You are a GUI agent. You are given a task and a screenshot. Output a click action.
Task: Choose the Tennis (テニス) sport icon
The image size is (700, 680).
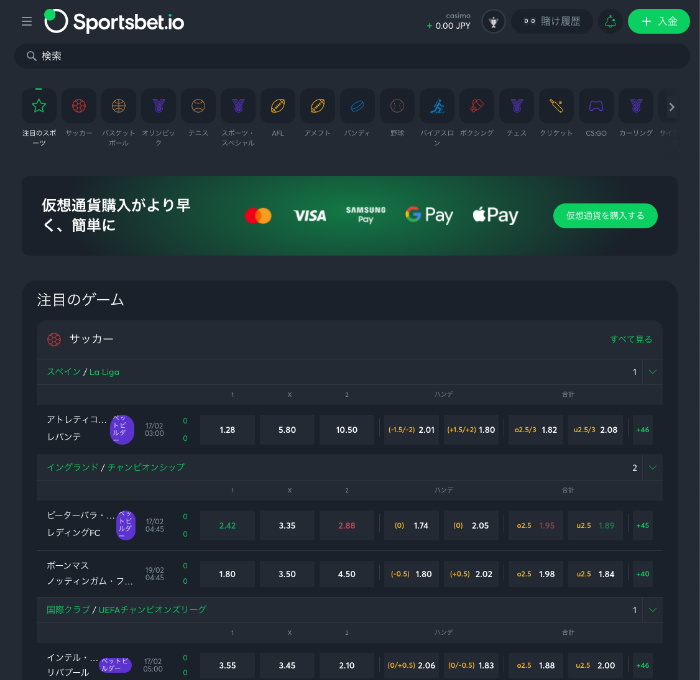click(x=198, y=106)
